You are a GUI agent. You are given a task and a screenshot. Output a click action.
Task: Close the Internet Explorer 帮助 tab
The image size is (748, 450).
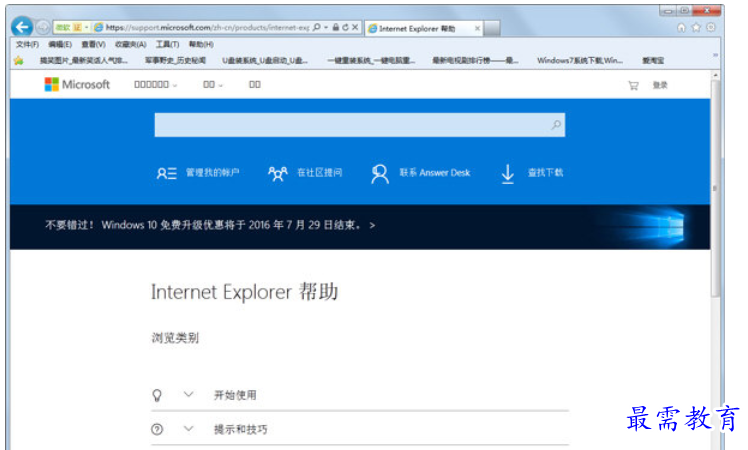point(477,29)
